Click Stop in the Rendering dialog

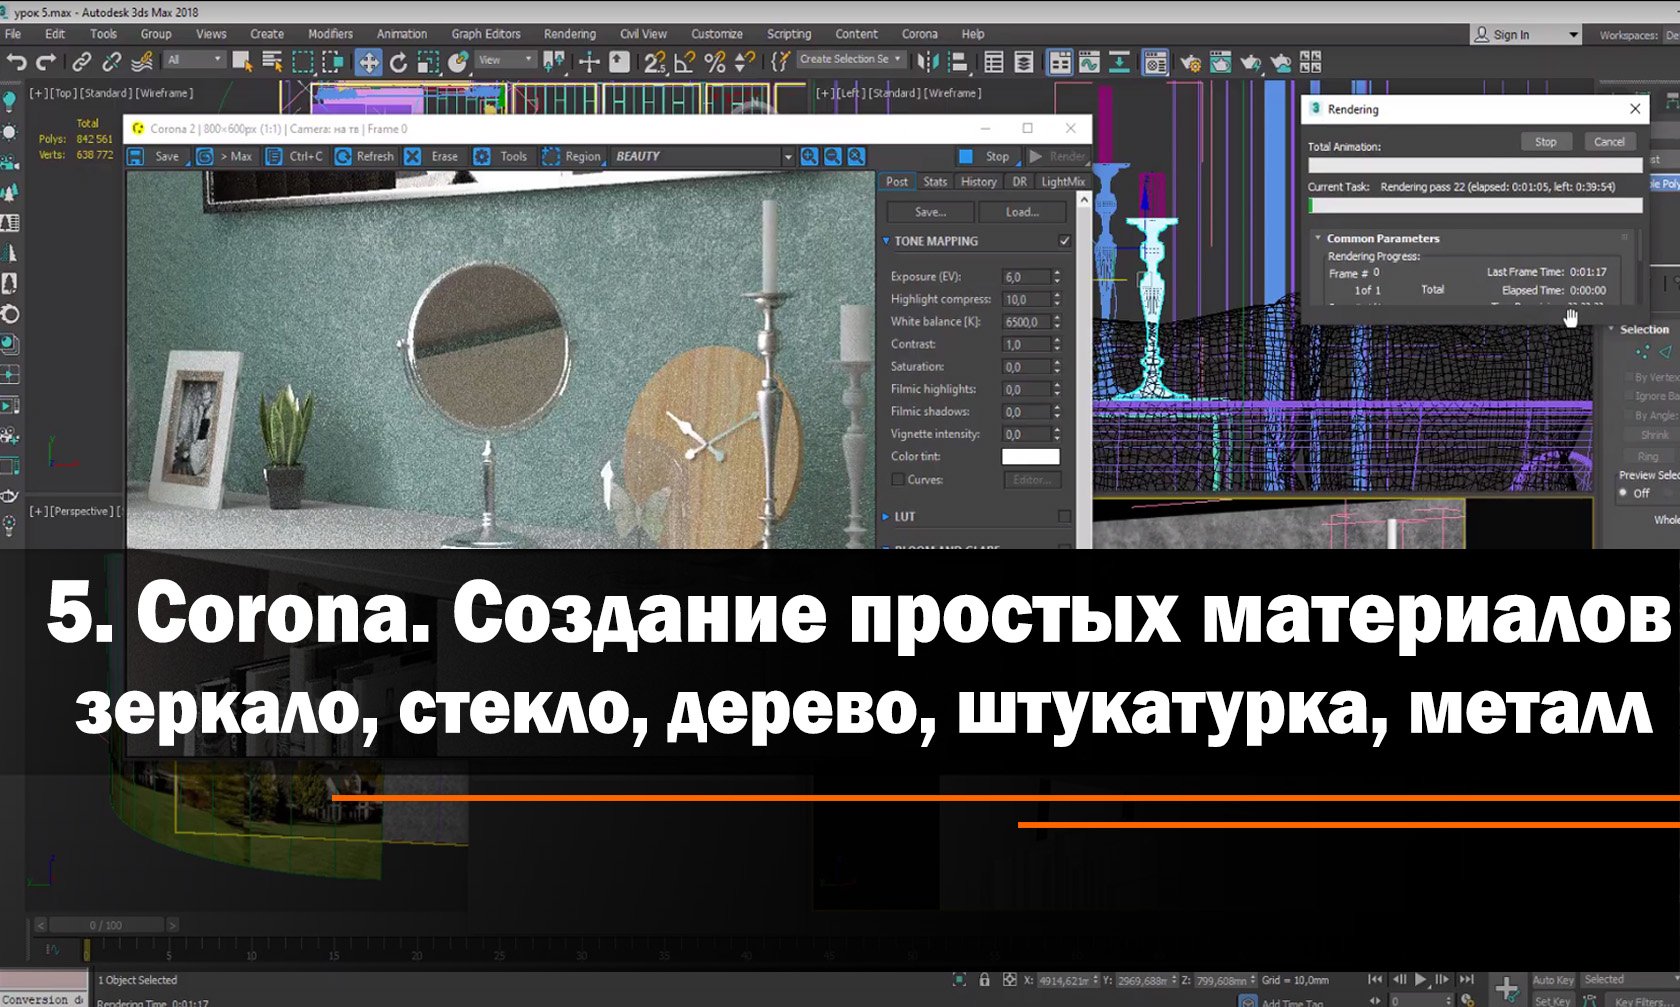(1546, 142)
